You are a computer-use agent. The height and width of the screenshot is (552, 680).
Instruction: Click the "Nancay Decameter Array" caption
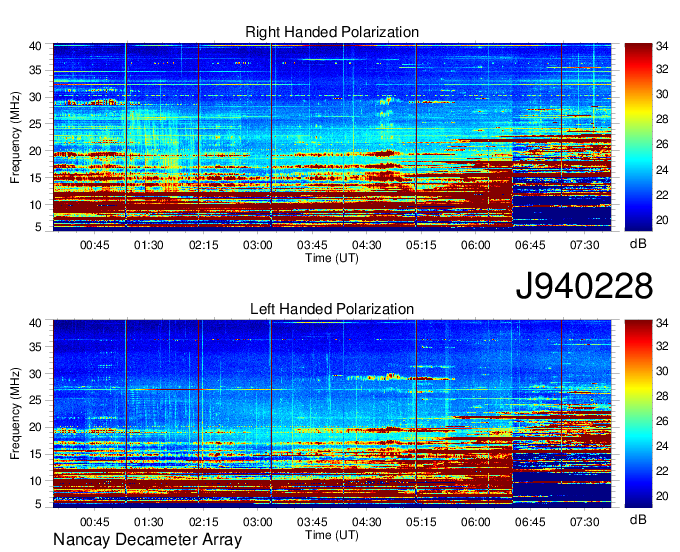(147, 540)
